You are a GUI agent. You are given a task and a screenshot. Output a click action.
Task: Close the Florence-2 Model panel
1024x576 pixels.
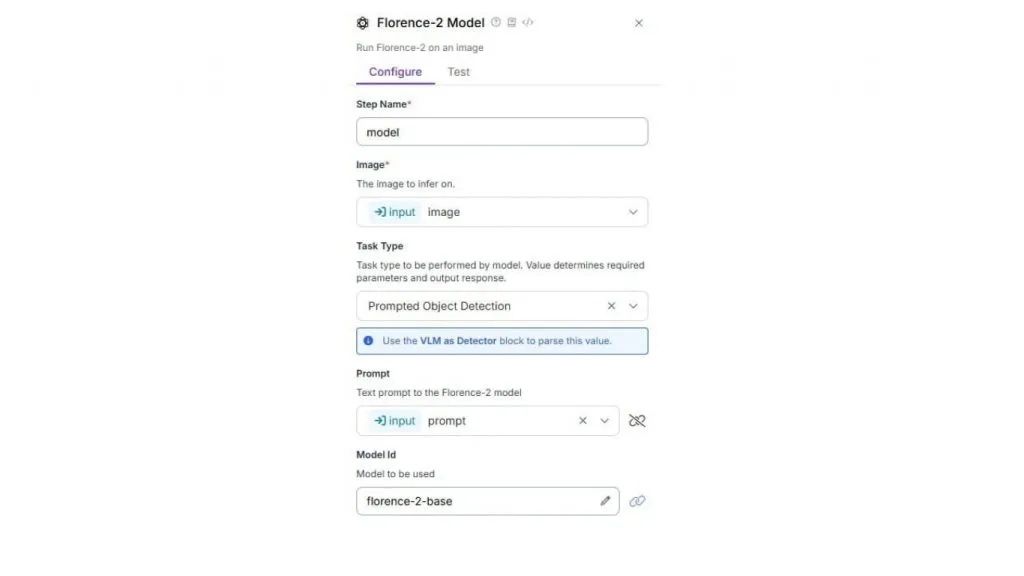point(639,23)
